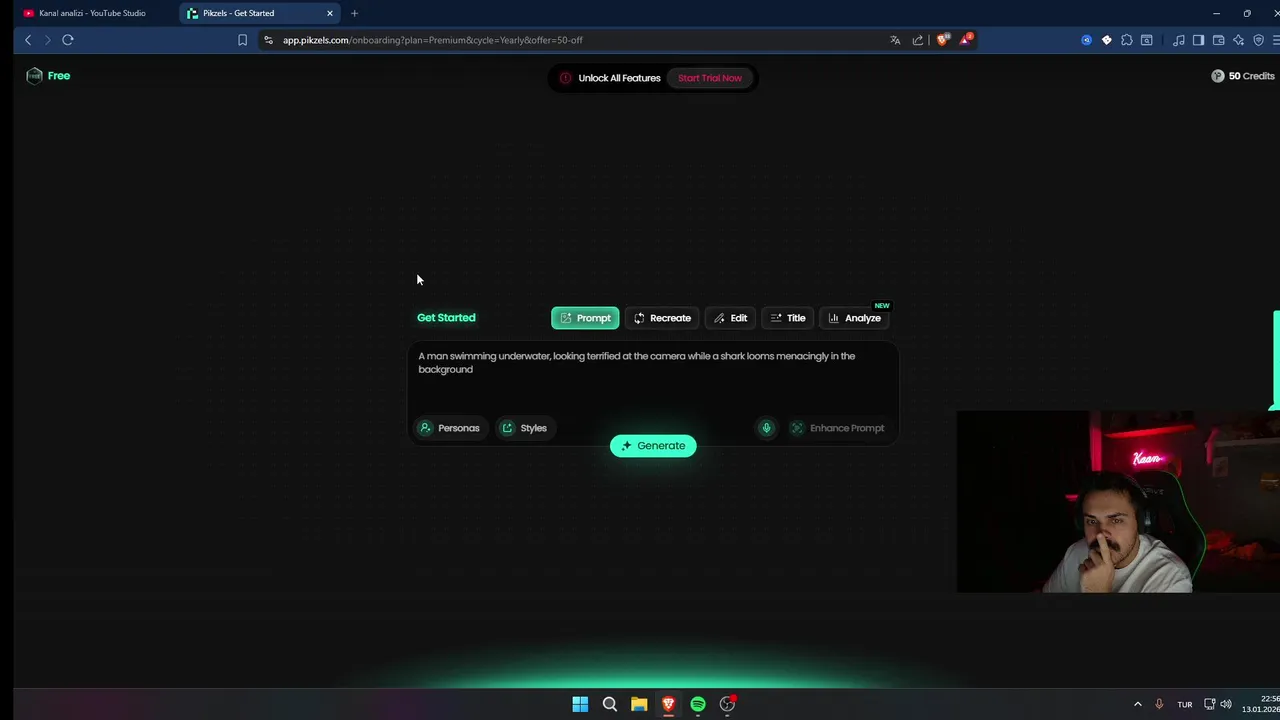Switch to the YouTube Studio Kanal analizi tab
Image resolution: width=1280 pixels, height=720 pixels.
click(92, 13)
